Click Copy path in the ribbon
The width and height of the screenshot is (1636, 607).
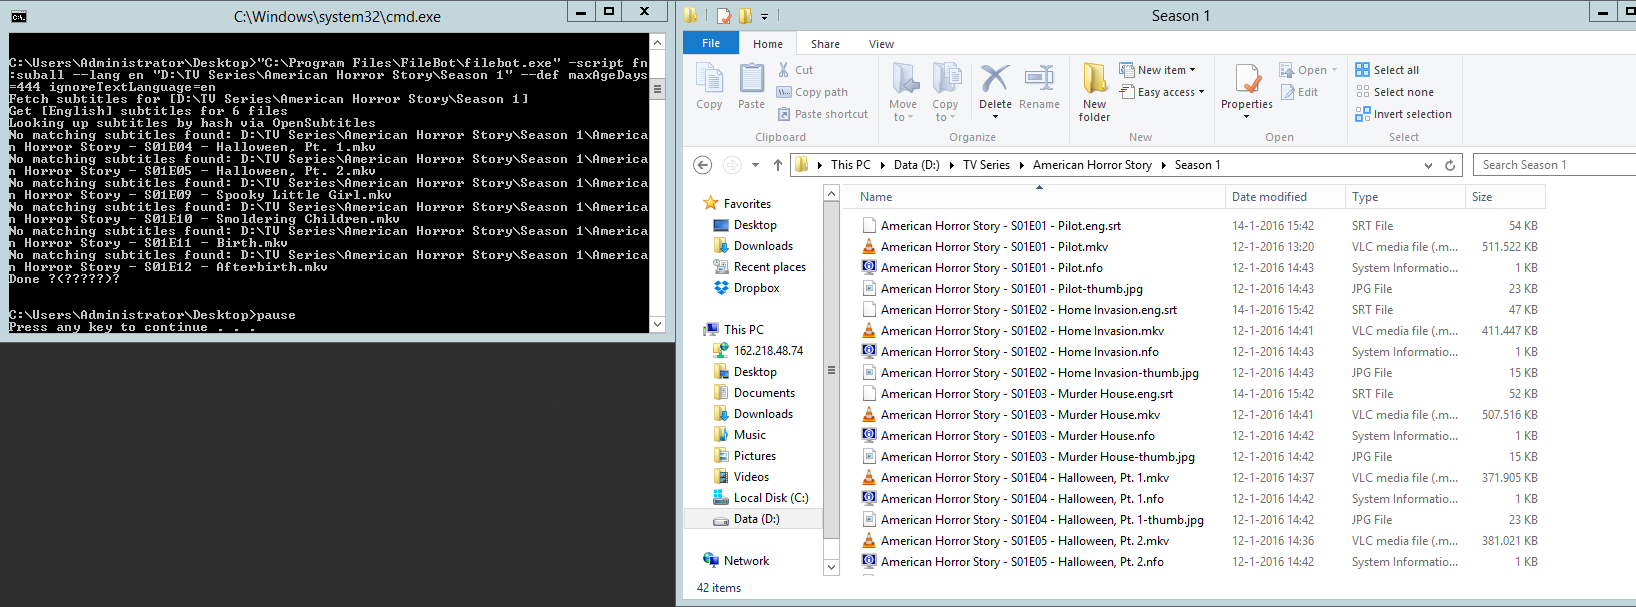(812, 92)
